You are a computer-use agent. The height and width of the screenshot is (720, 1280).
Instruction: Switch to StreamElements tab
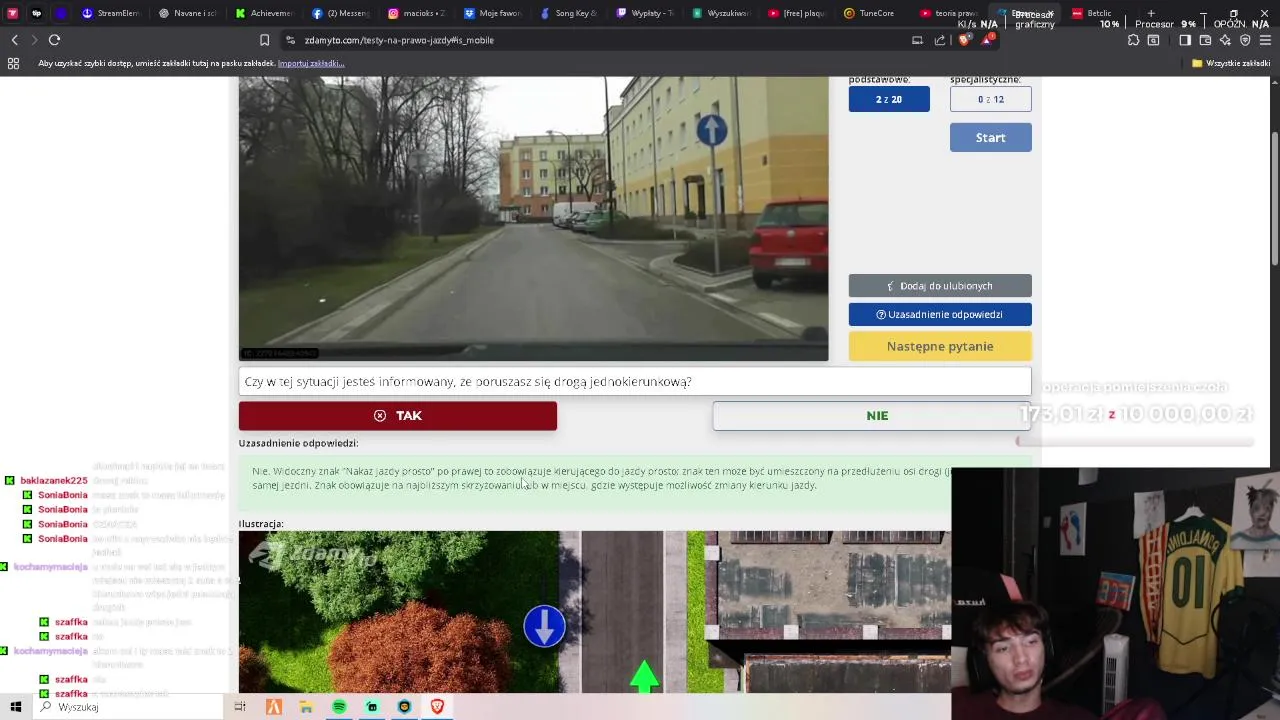110,13
